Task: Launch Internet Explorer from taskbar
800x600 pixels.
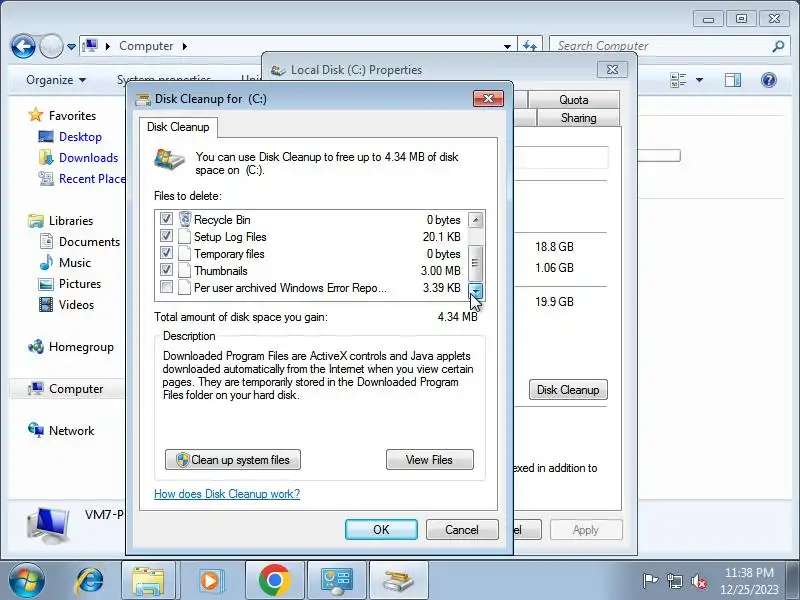Action: pos(90,581)
